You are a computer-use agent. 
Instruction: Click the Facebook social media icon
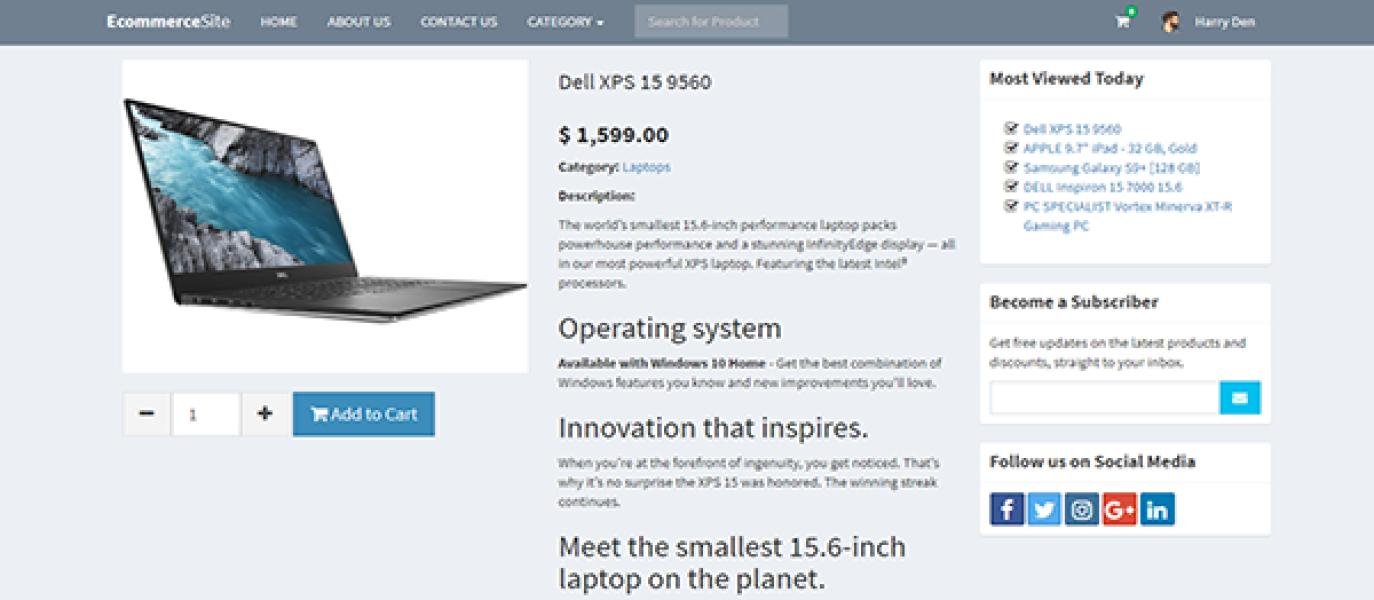[x=1005, y=508]
